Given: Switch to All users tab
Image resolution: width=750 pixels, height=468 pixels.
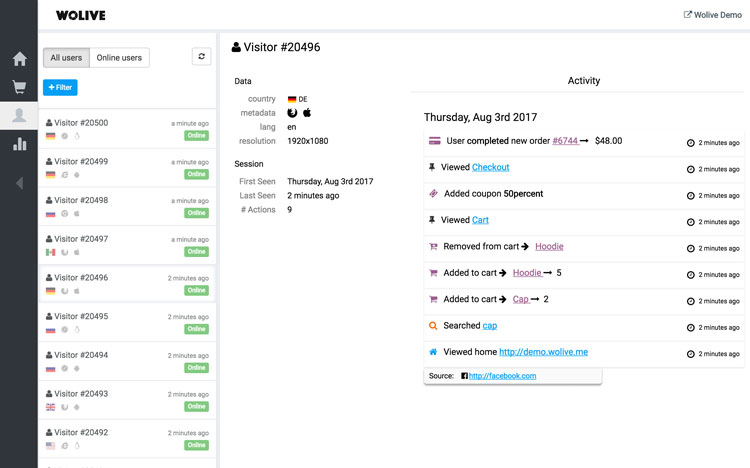Looking at the screenshot, I should 66,57.
